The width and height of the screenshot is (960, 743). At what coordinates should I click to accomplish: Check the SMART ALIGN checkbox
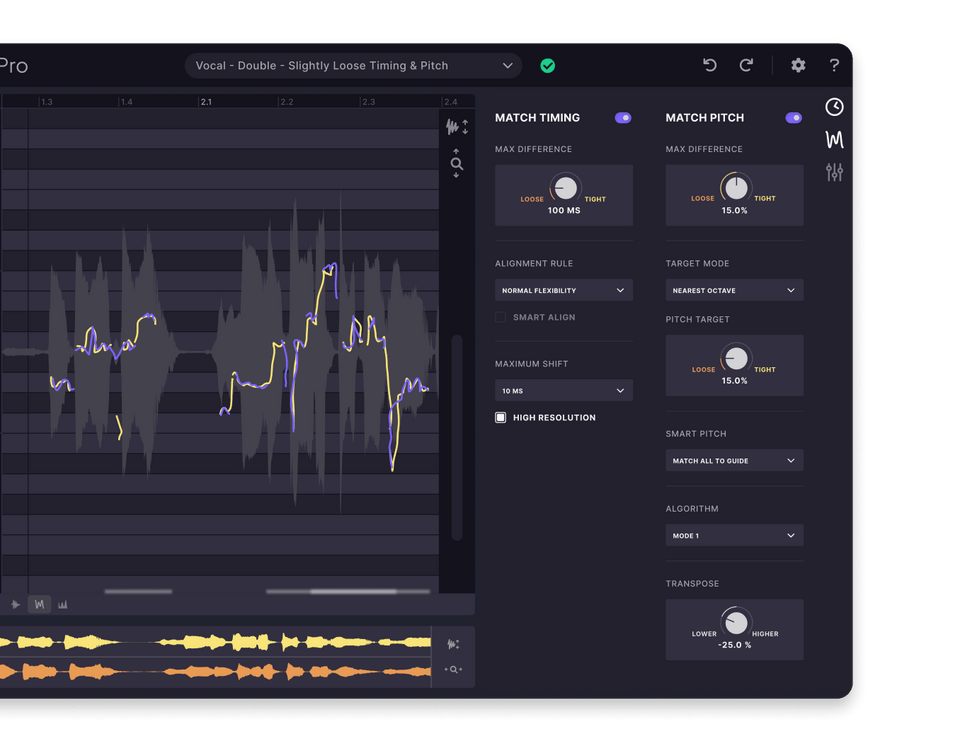[500, 317]
